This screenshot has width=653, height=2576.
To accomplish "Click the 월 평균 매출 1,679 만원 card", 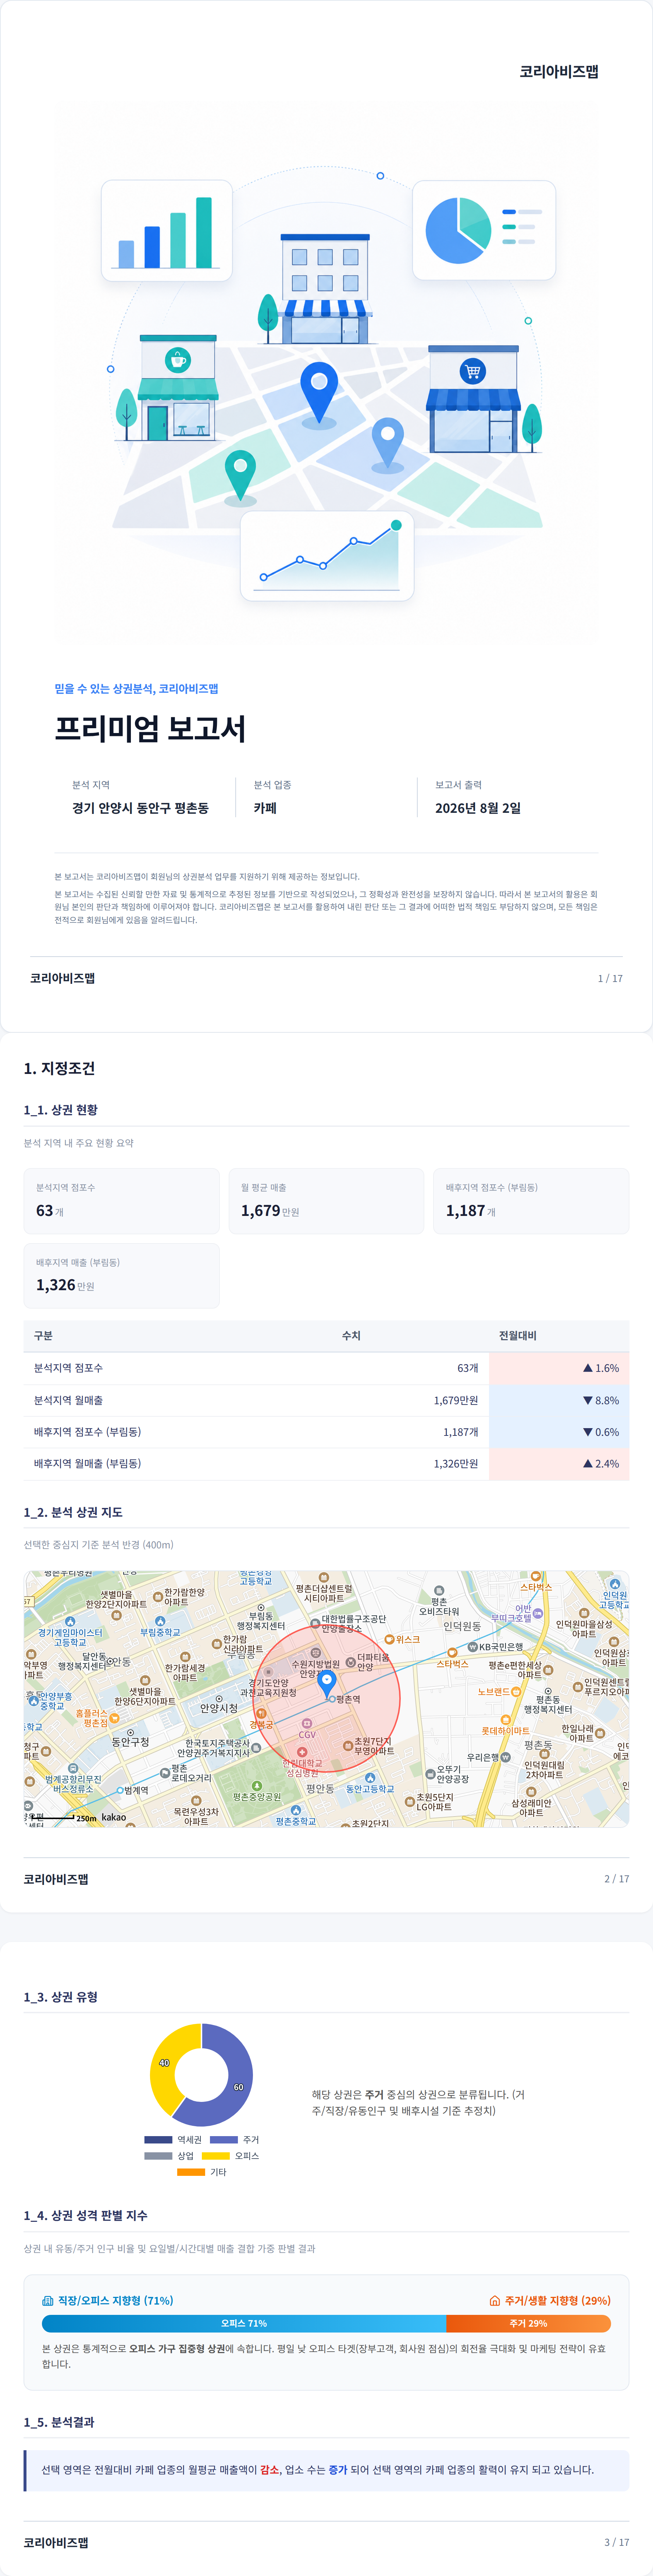I will 326,1201.
